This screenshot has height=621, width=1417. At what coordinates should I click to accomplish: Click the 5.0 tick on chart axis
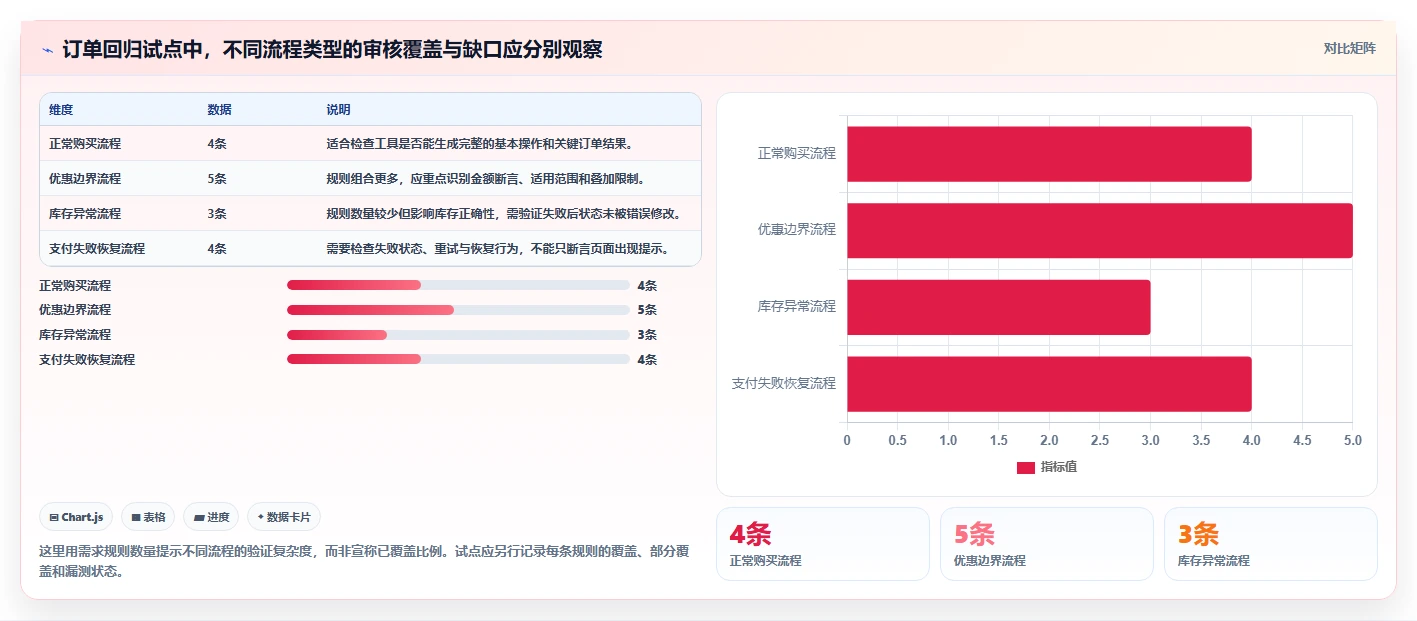coord(1352,440)
